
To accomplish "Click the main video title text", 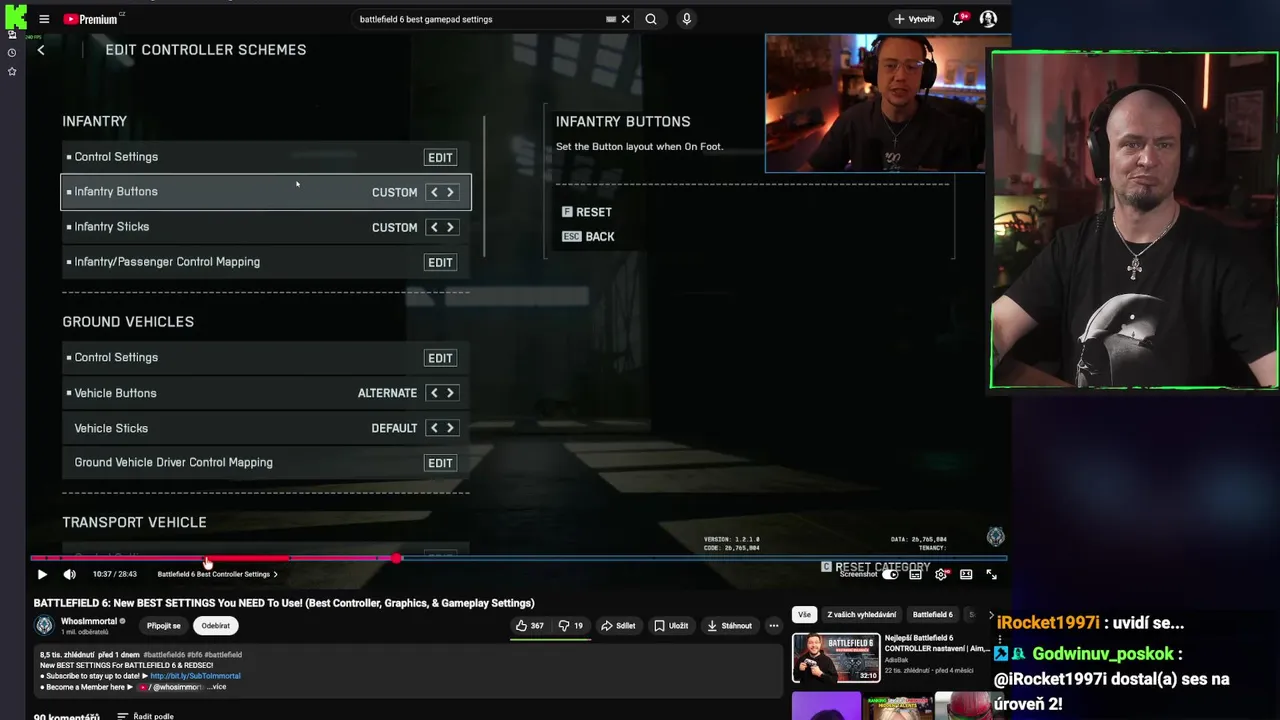I will pyautogui.click(x=284, y=603).
